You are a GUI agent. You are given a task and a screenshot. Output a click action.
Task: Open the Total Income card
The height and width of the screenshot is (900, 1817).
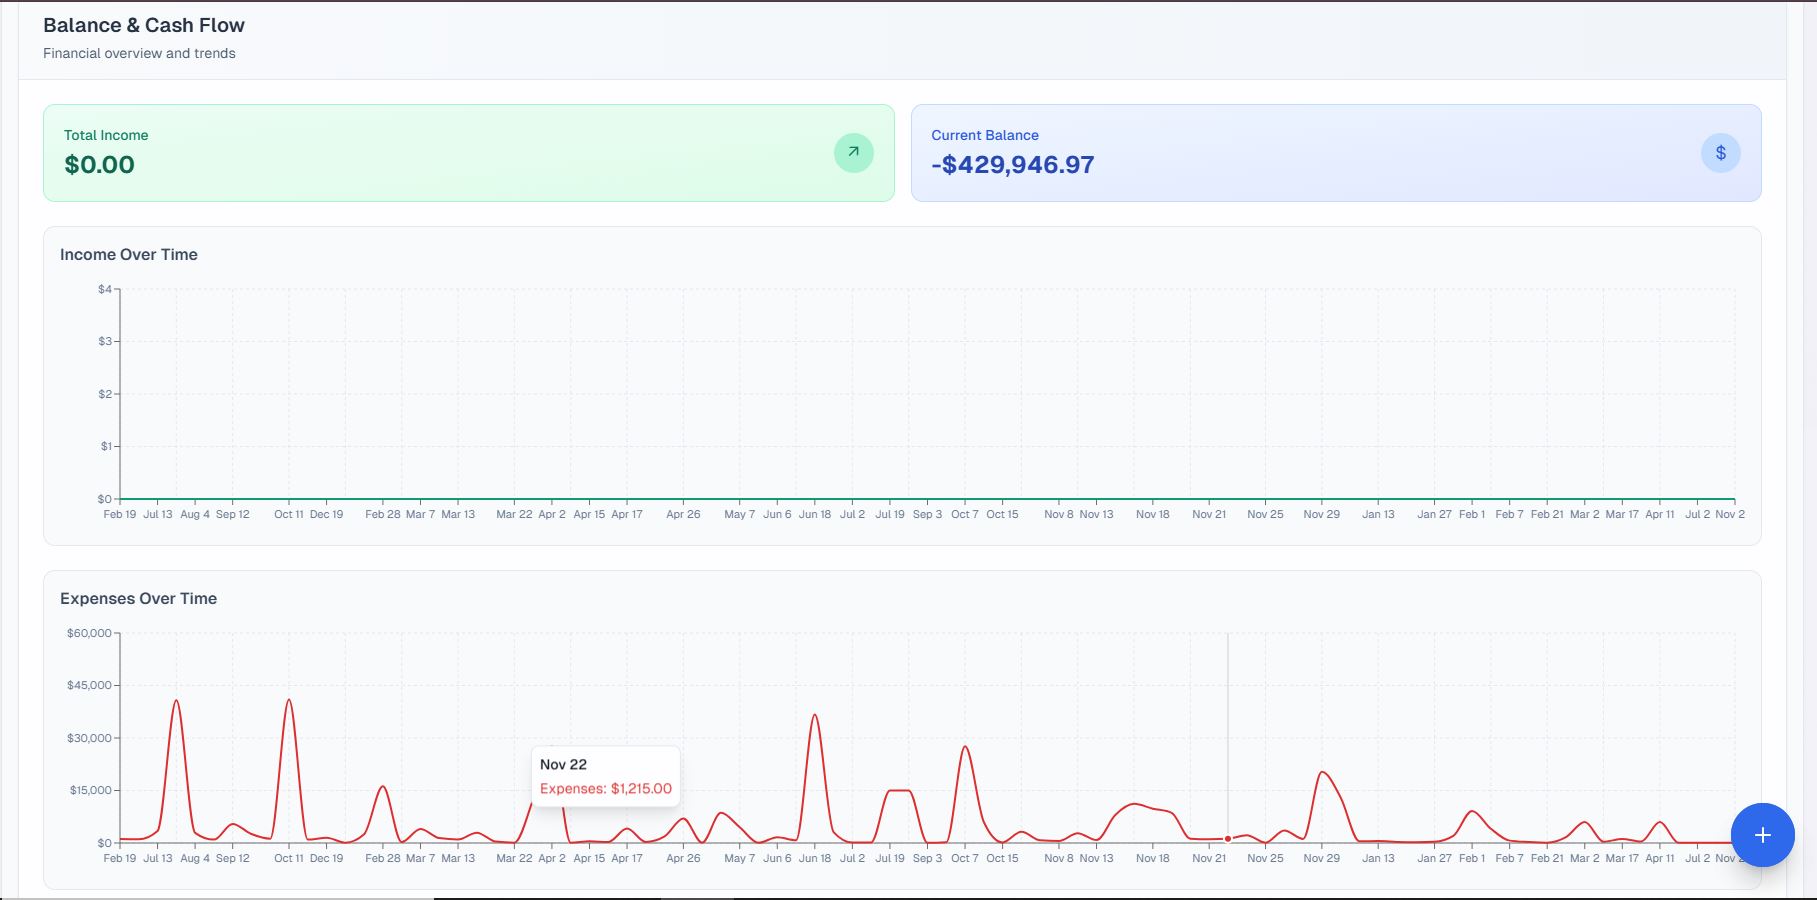pos(470,152)
